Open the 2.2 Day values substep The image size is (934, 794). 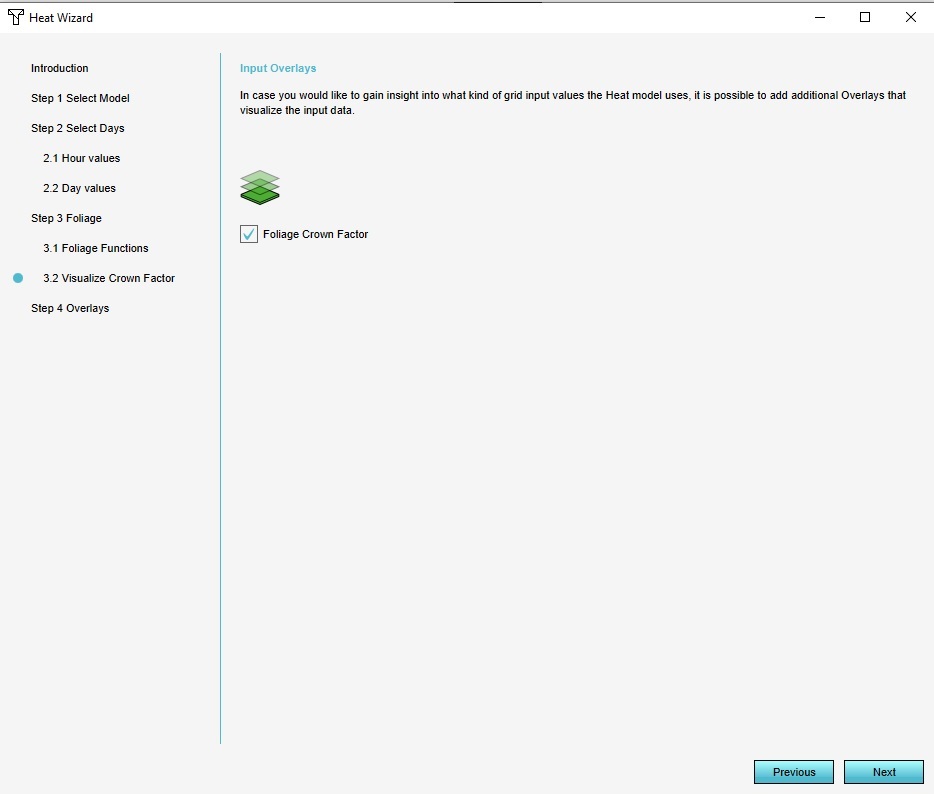pos(79,188)
